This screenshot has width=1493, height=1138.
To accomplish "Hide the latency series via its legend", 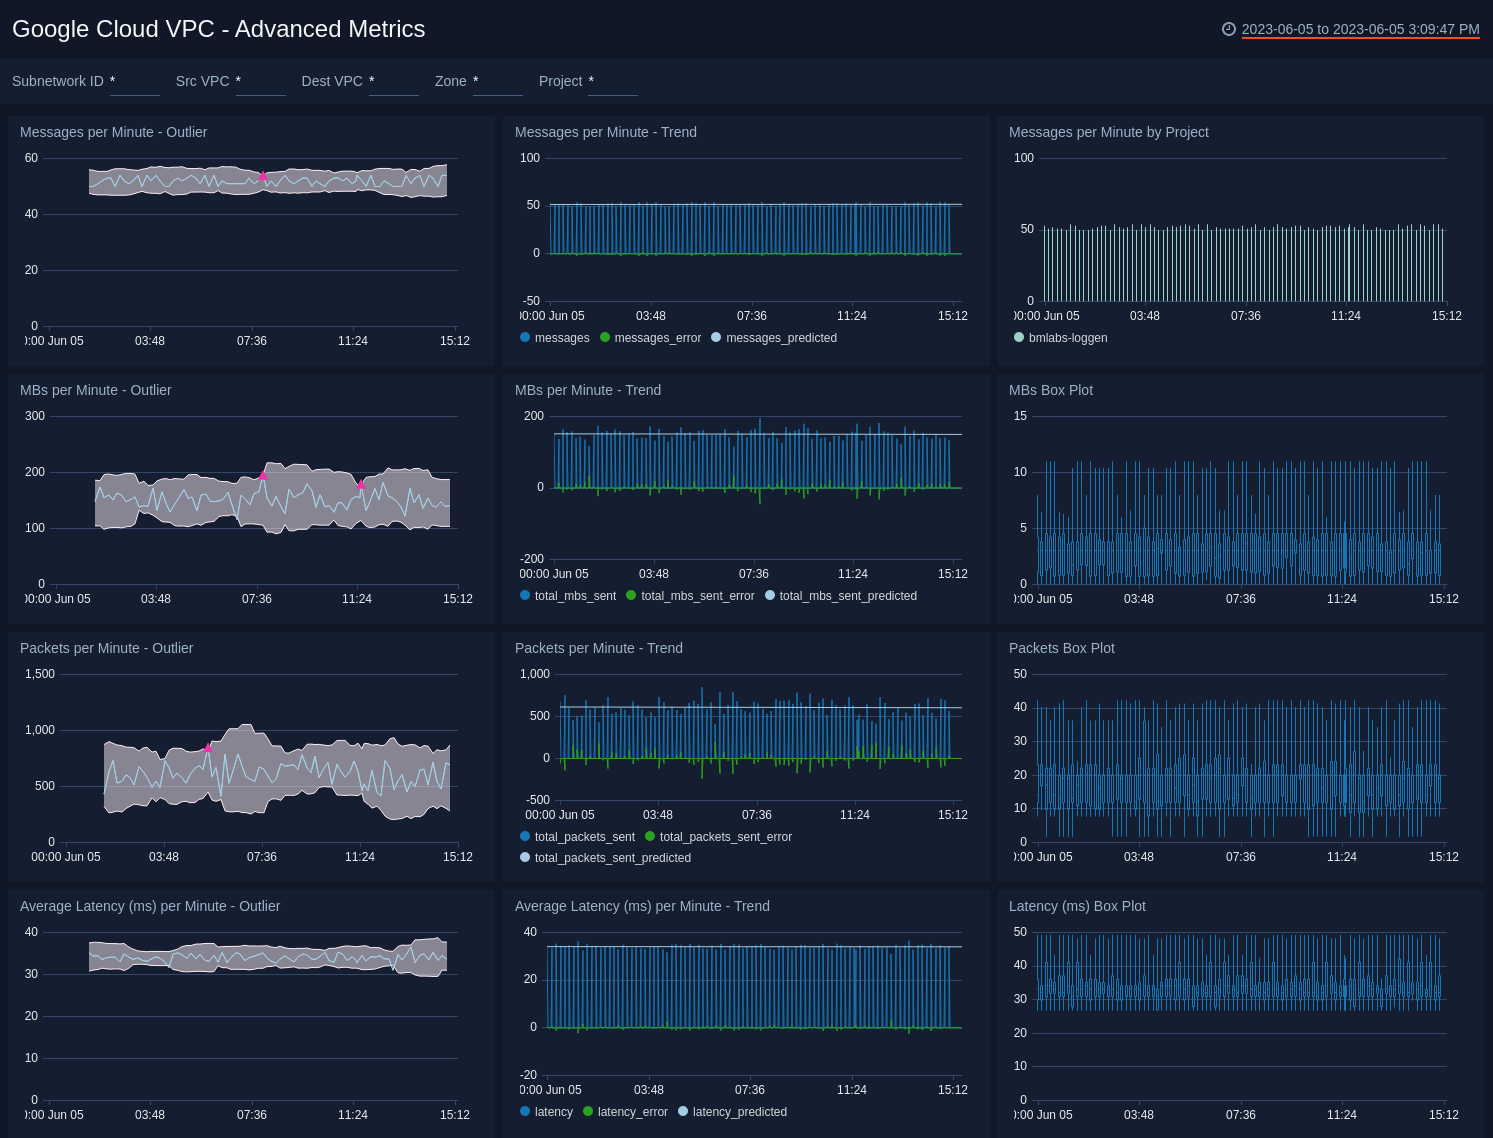I will (524, 1112).
